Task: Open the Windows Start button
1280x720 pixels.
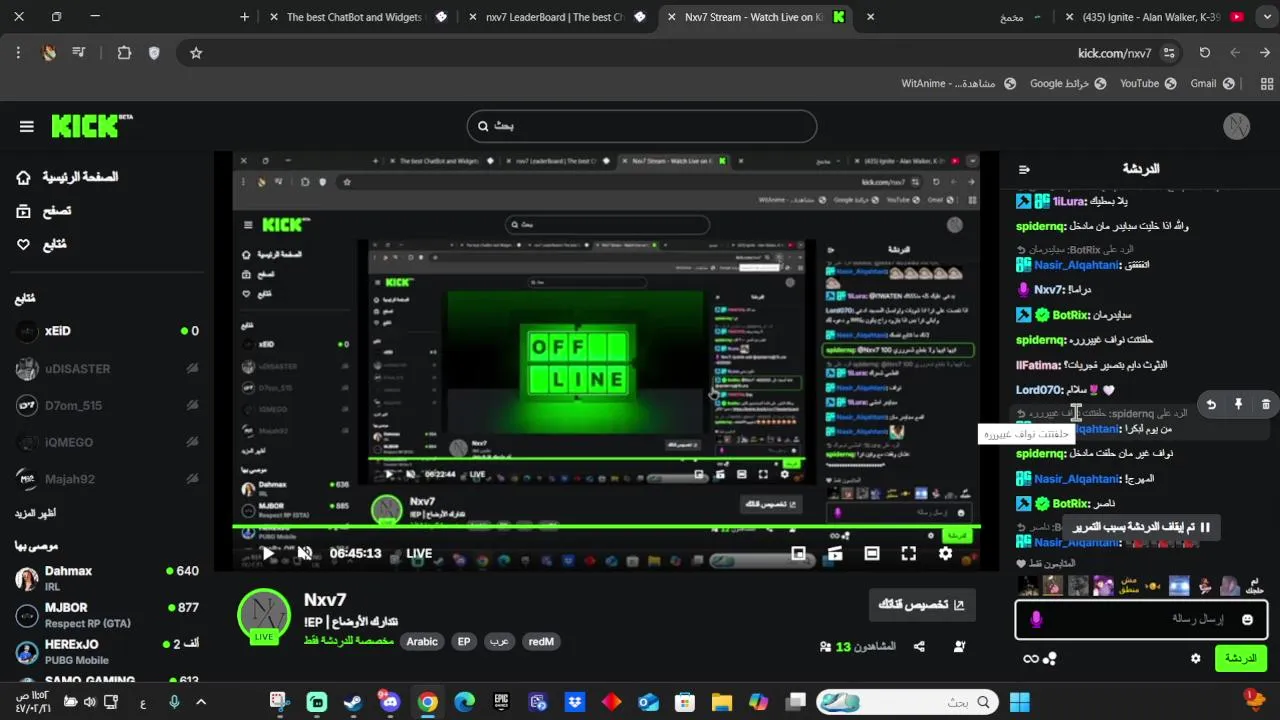Action: point(1020,703)
